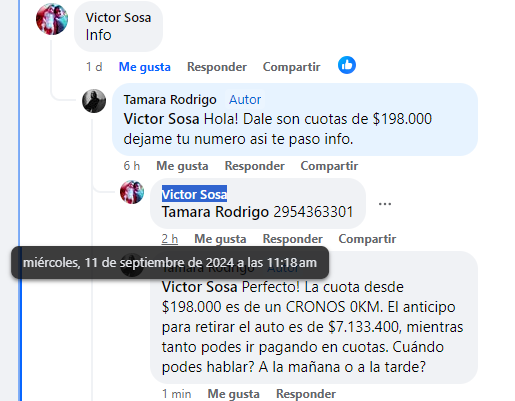Reply to the CRONOS 0KM comment
The height and width of the screenshot is (401, 515).
[306, 394]
